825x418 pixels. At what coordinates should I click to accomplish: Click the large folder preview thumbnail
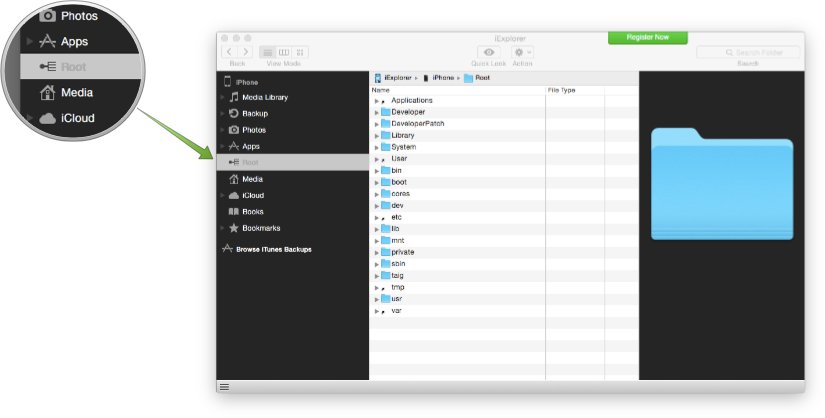pyautogui.click(x=722, y=184)
